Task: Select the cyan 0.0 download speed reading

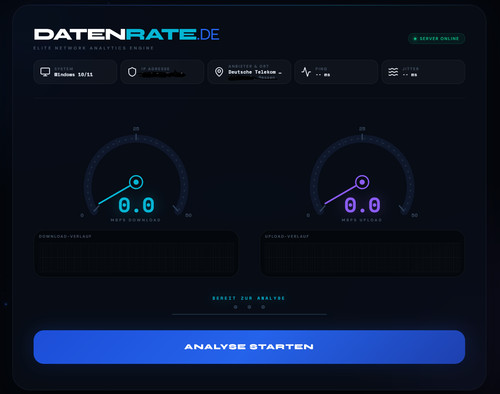Action: 136,205
